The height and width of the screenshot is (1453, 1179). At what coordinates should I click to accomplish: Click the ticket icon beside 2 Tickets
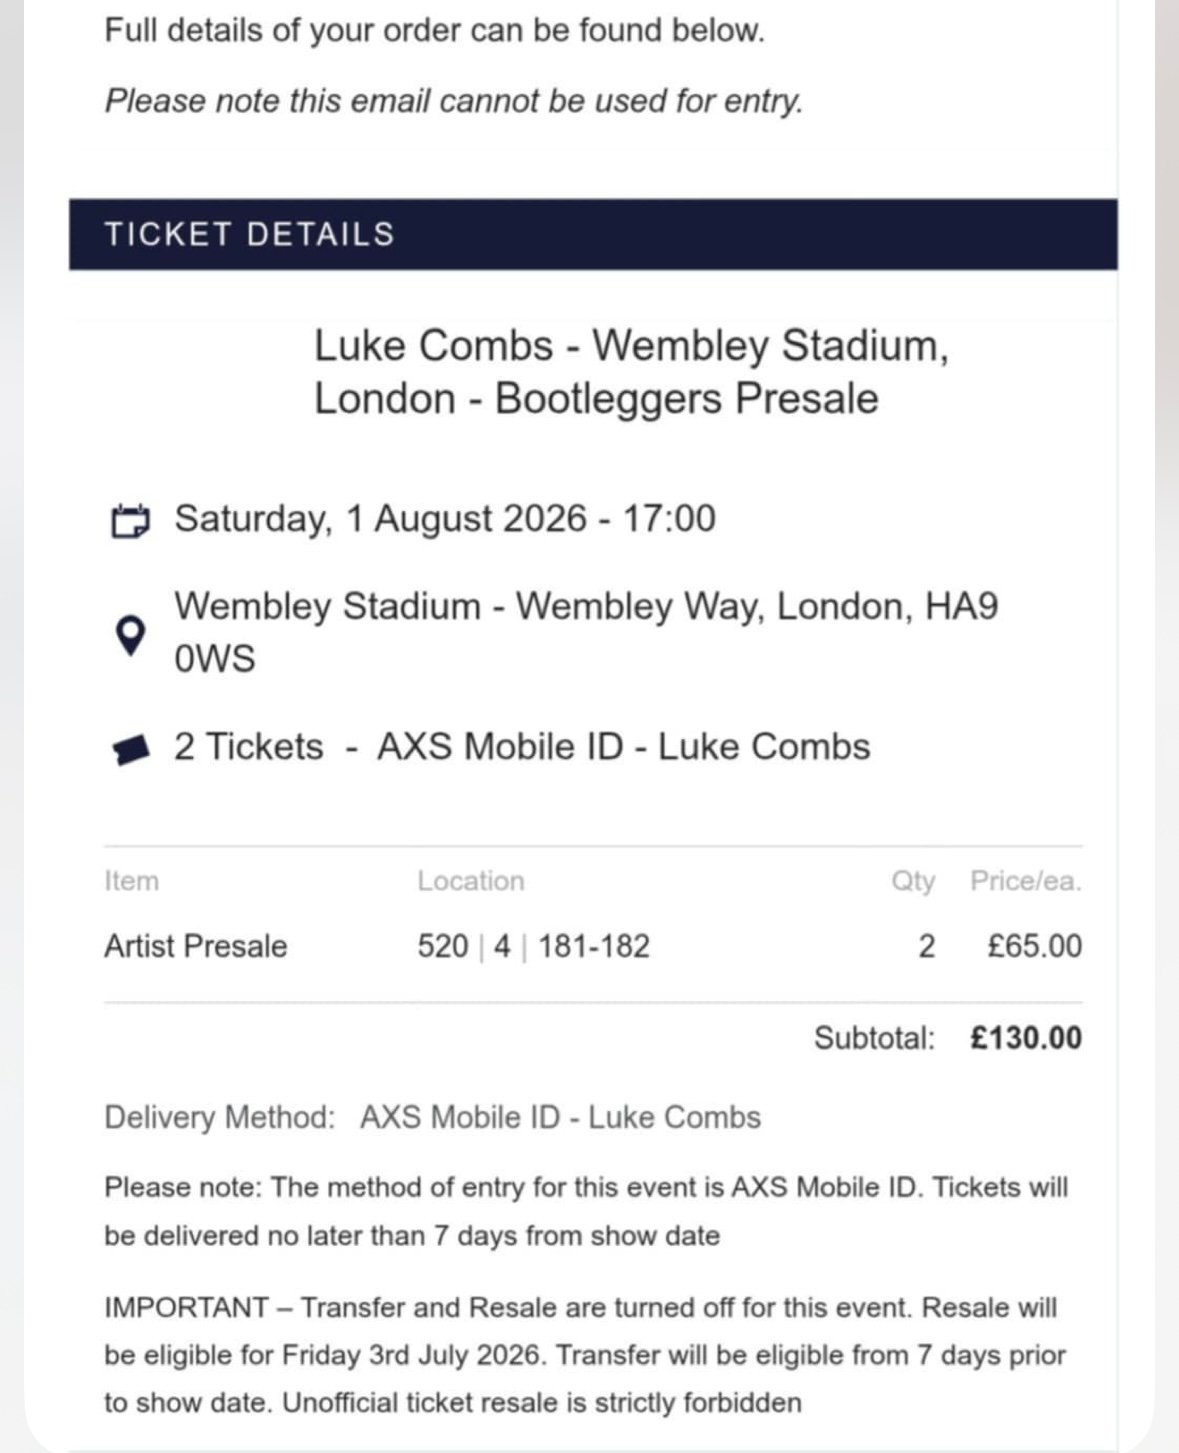[131, 749]
